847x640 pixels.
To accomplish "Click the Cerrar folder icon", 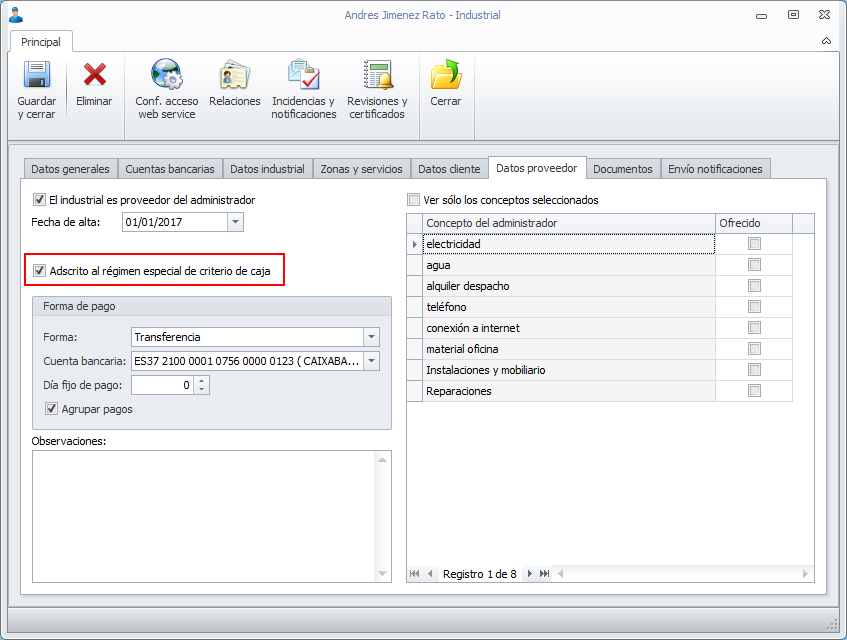I will tap(446, 77).
